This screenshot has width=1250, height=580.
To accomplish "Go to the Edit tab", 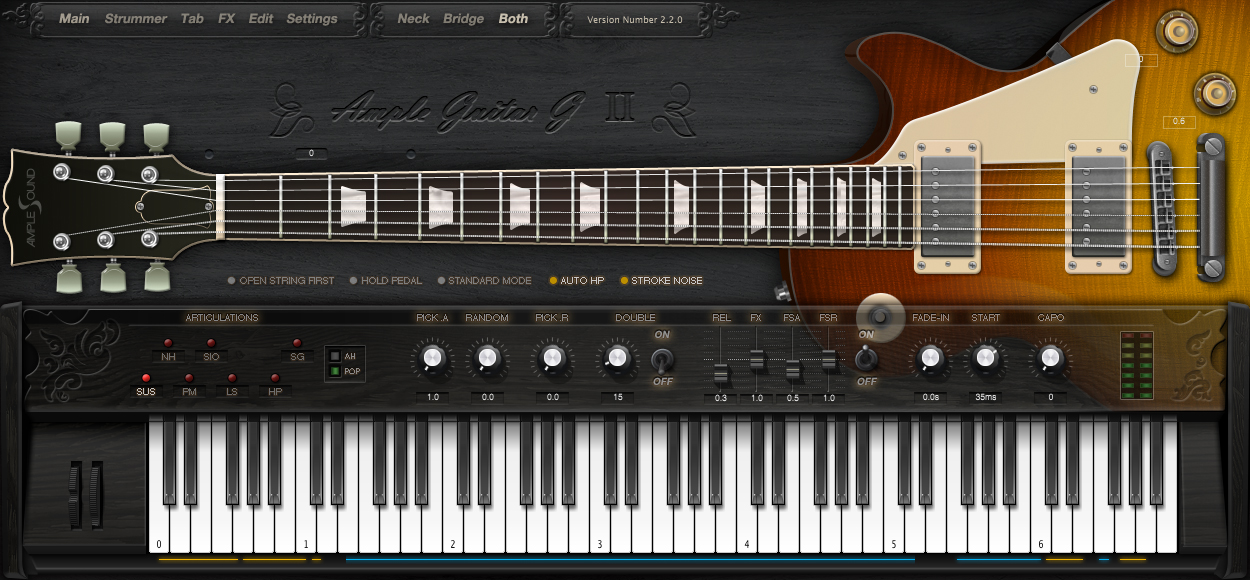I will point(261,18).
